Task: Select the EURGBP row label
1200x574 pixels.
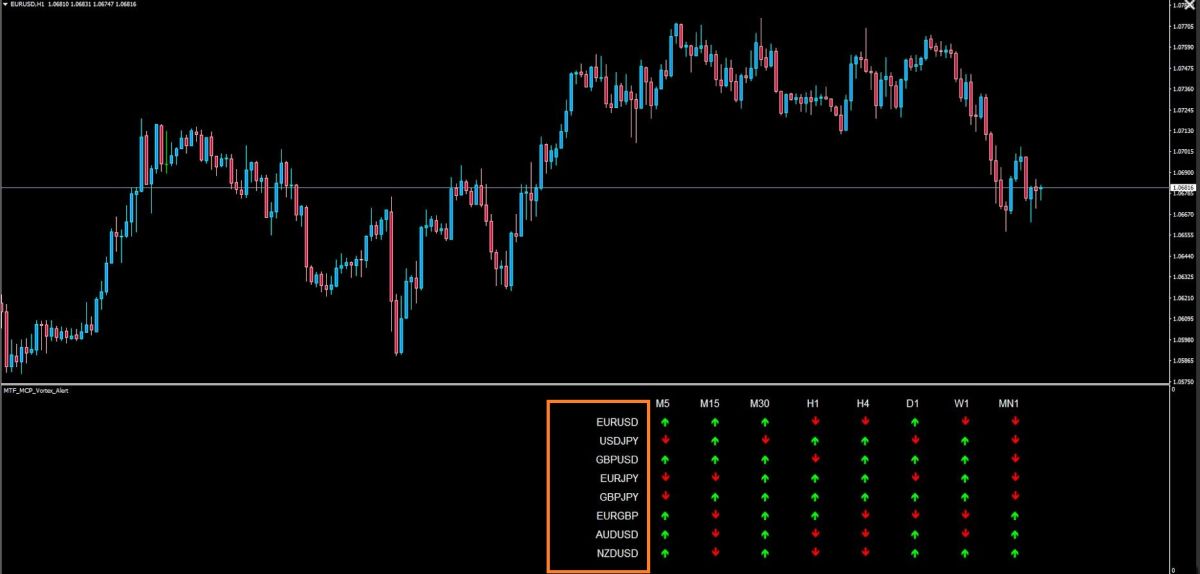Action: (x=617, y=515)
